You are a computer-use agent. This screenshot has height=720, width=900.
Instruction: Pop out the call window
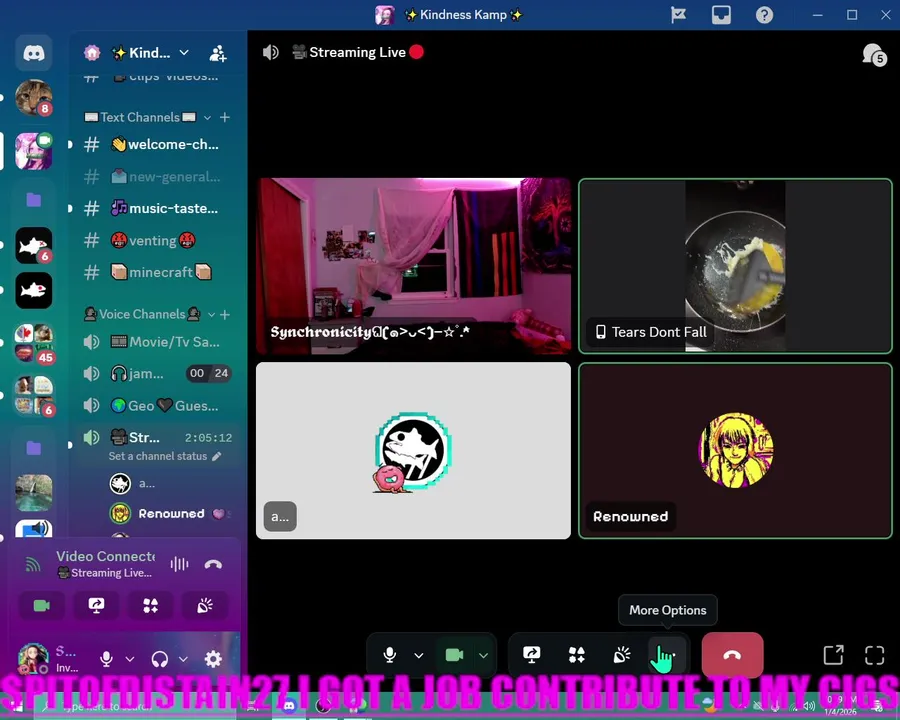tap(833, 655)
